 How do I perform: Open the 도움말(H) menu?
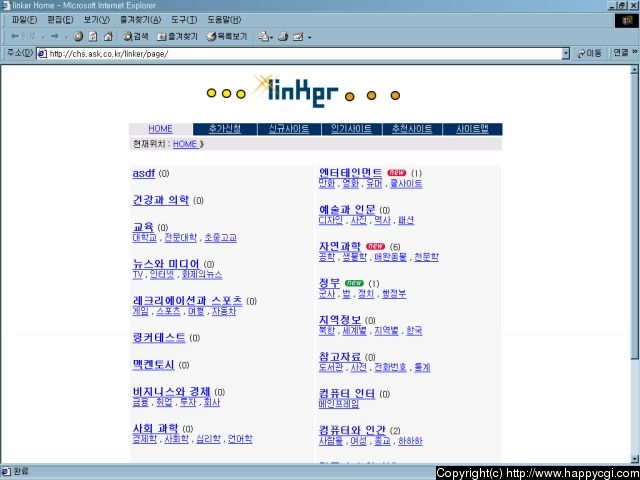(224, 20)
